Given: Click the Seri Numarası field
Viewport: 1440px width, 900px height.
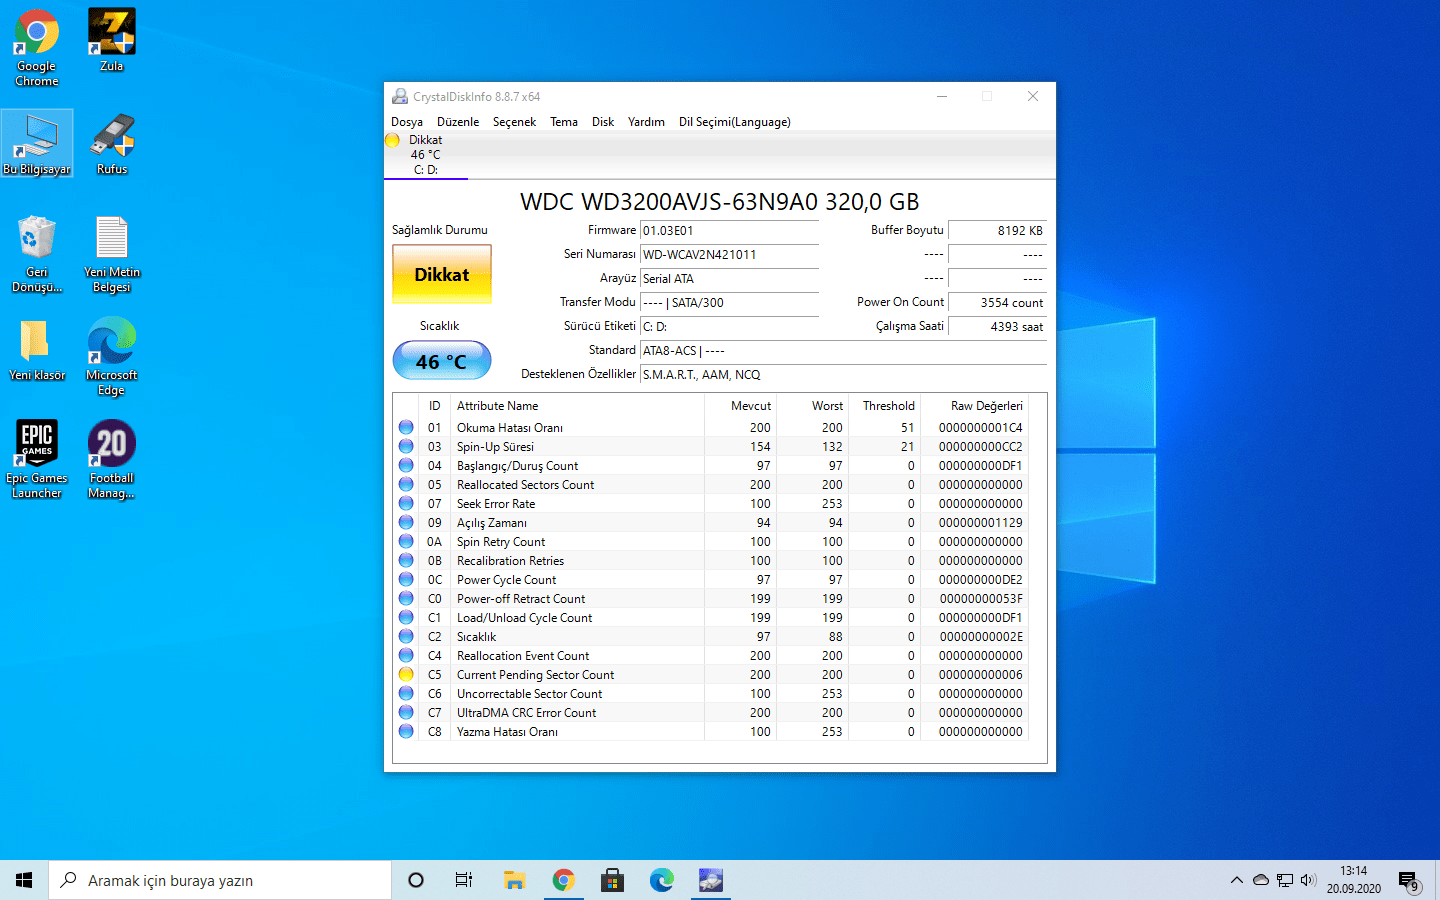Looking at the screenshot, I should pos(729,255).
